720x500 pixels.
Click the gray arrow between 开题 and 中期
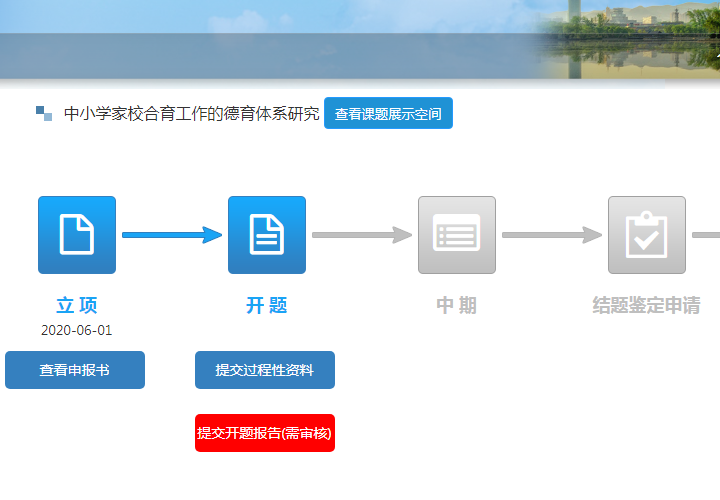pos(361,235)
